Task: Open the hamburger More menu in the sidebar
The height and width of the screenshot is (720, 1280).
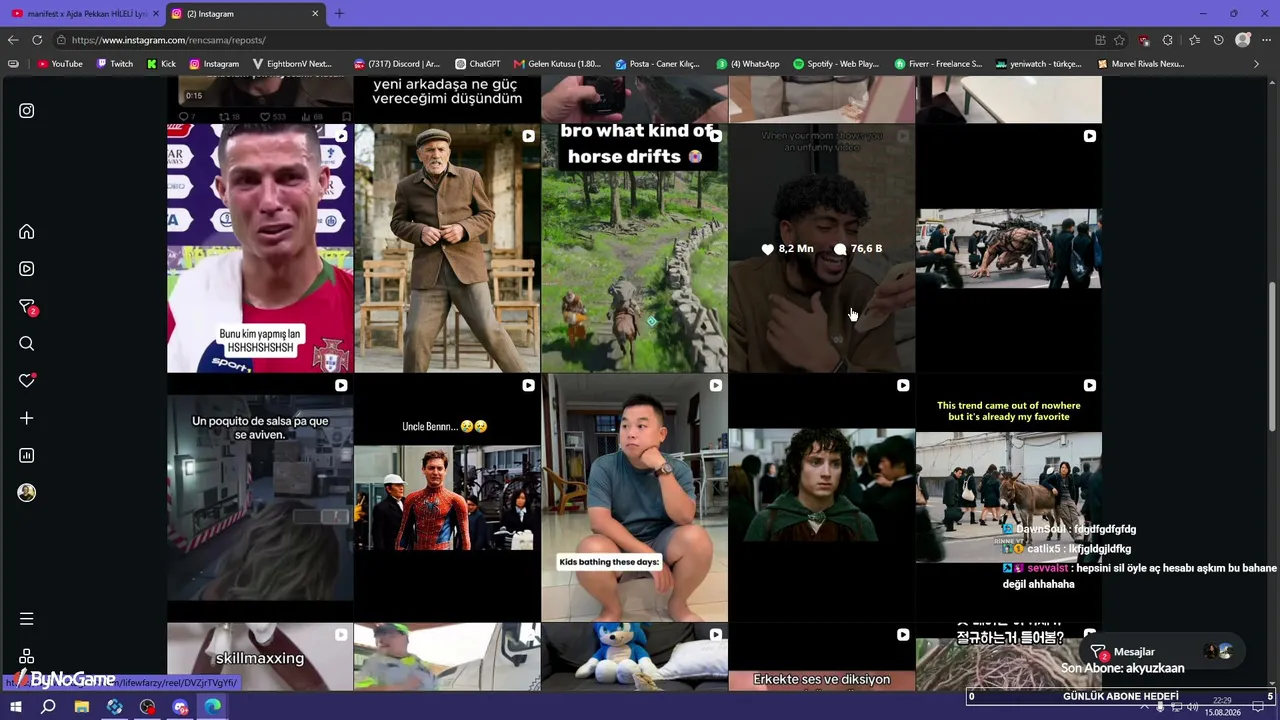Action: click(x=27, y=619)
